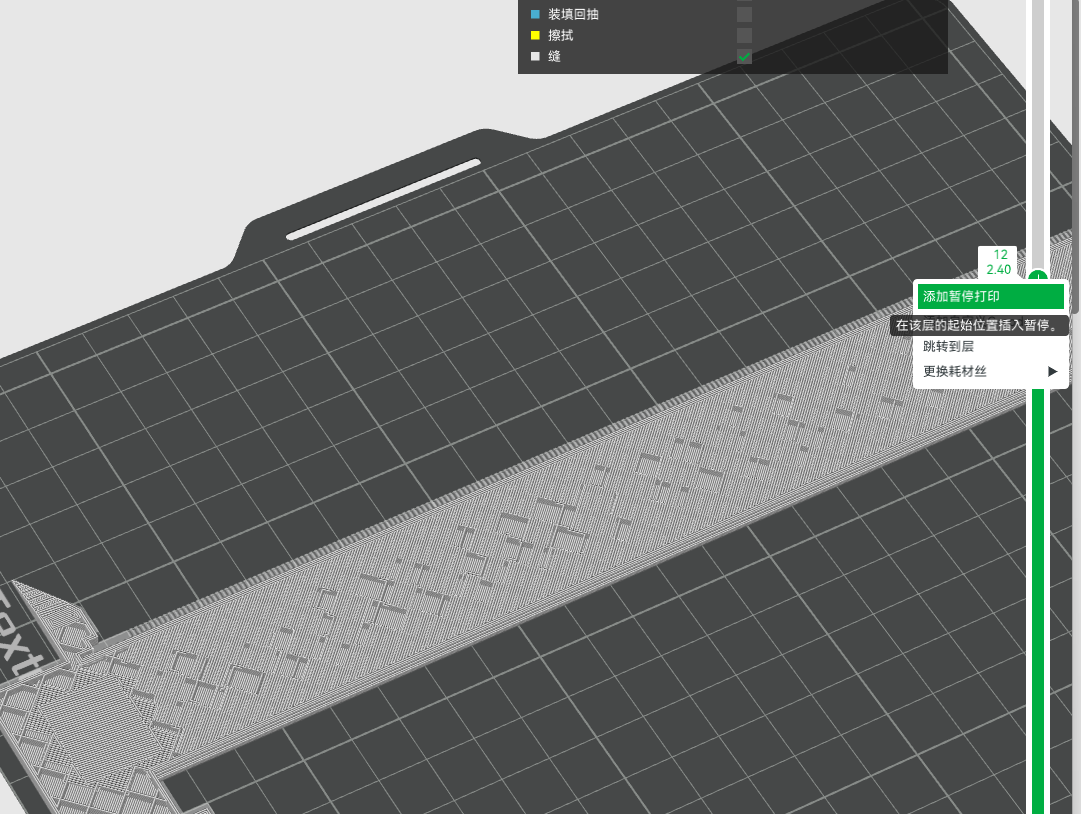Click the green layer slider track

coord(1038,600)
